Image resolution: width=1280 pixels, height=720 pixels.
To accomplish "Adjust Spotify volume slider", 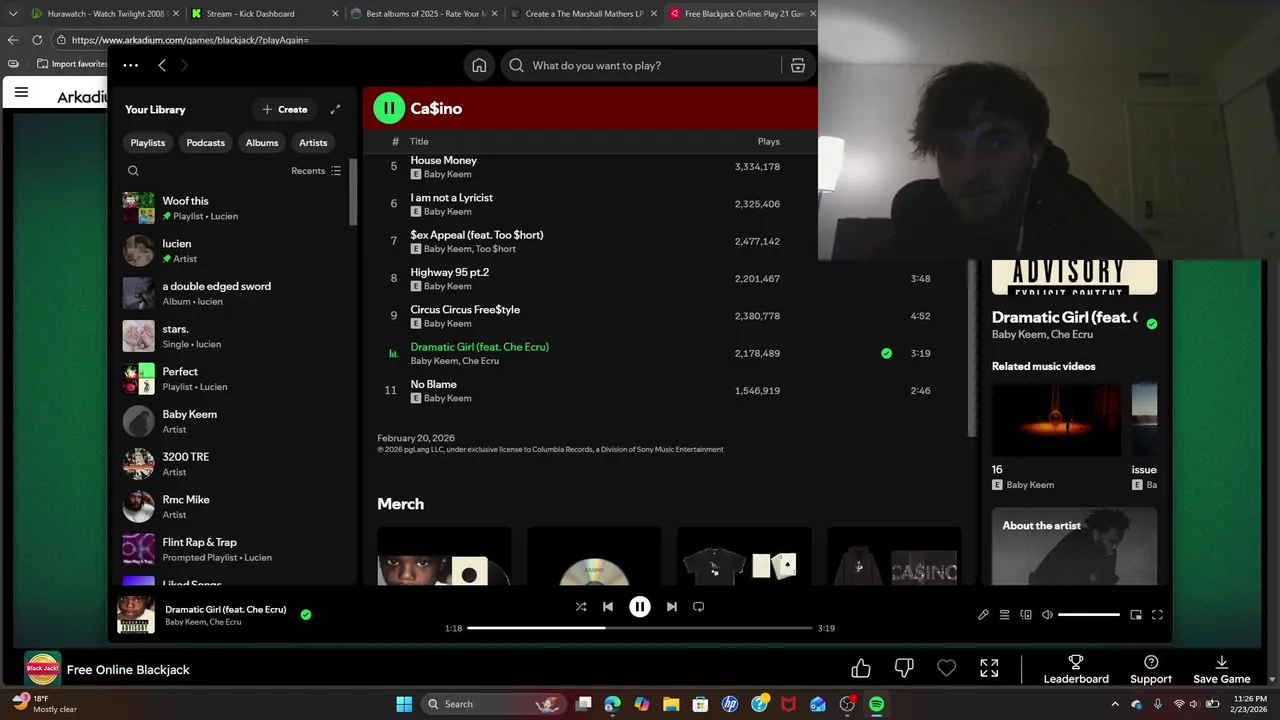I will [1089, 615].
